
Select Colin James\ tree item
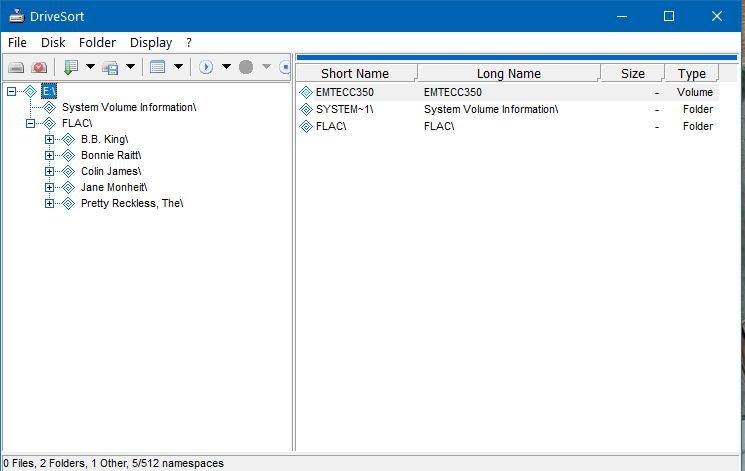pyautogui.click(x=111, y=171)
